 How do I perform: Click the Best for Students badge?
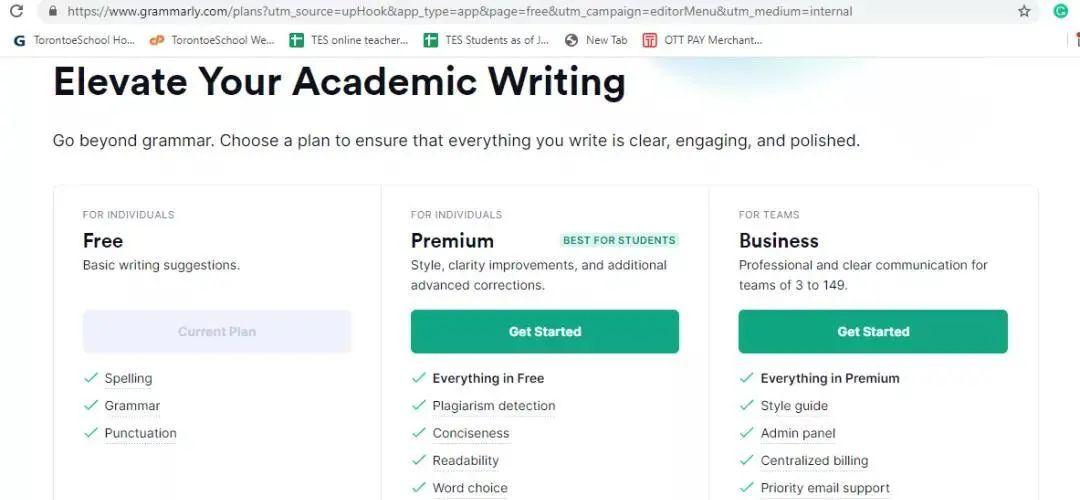(619, 240)
